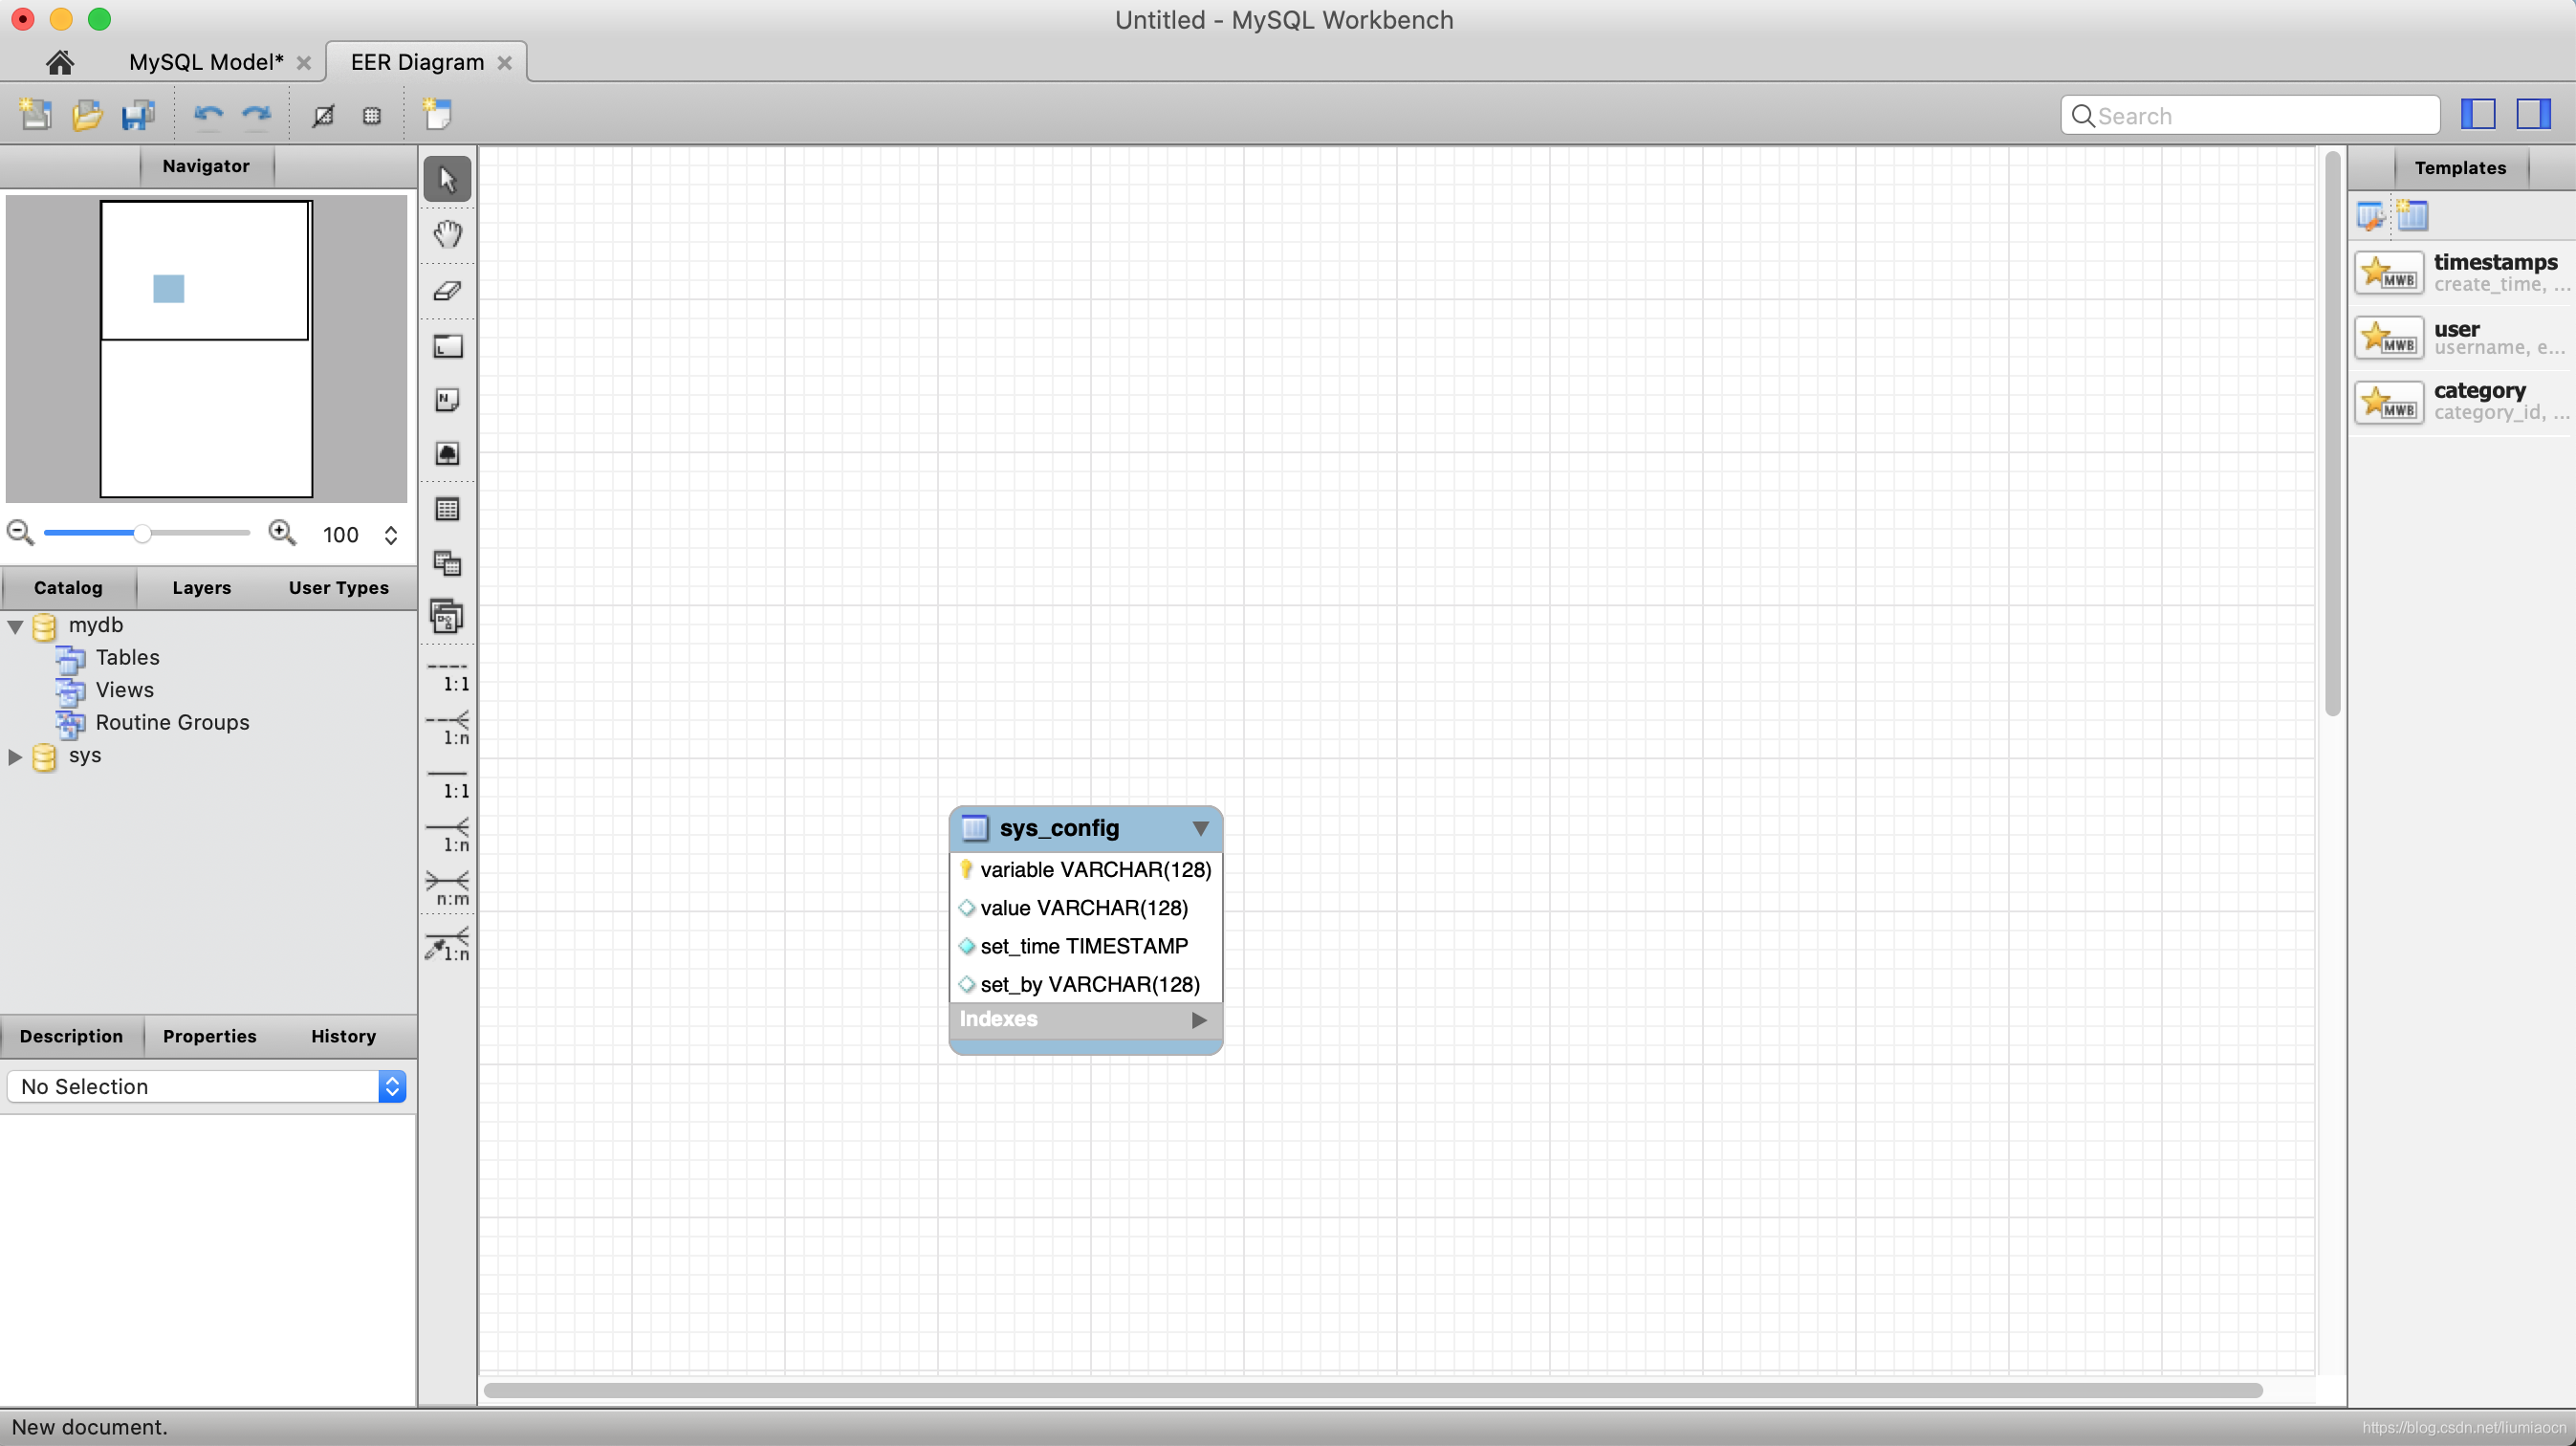Screen dimensions: 2576x1446
Task: Collapse the sys_config table columns
Action: (1201, 829)
